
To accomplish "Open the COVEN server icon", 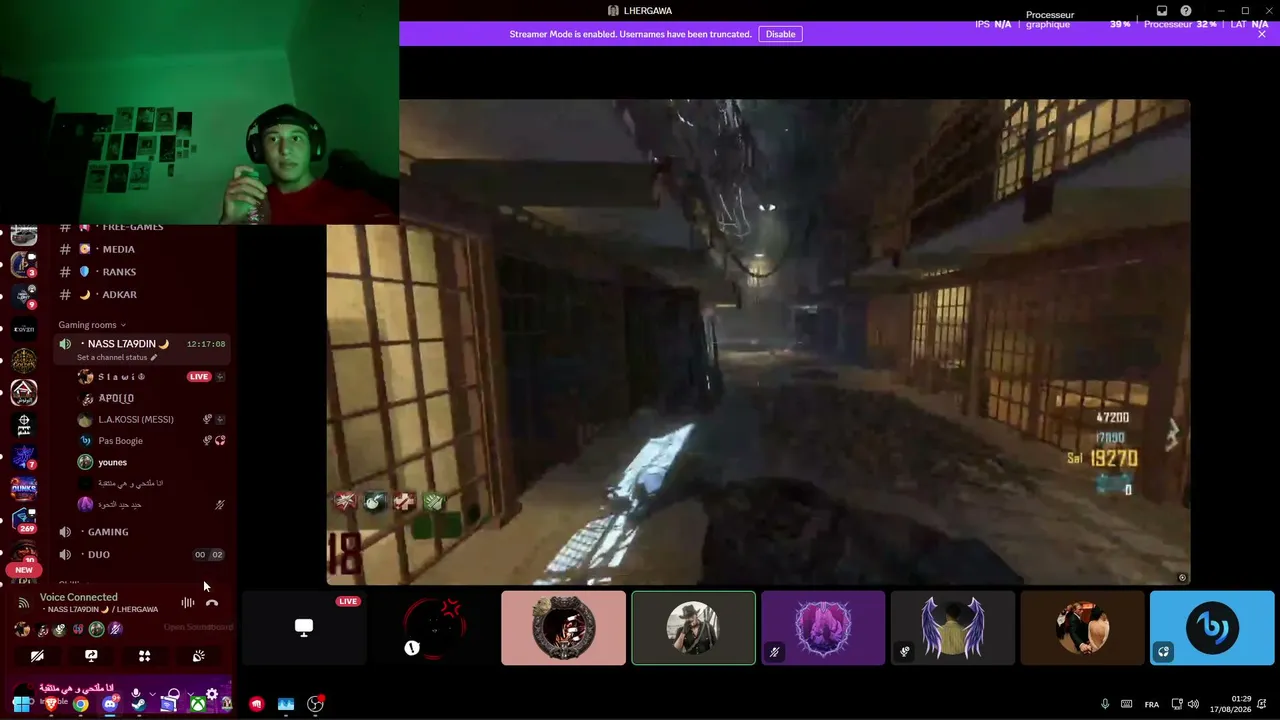I will tap(24, 329).
